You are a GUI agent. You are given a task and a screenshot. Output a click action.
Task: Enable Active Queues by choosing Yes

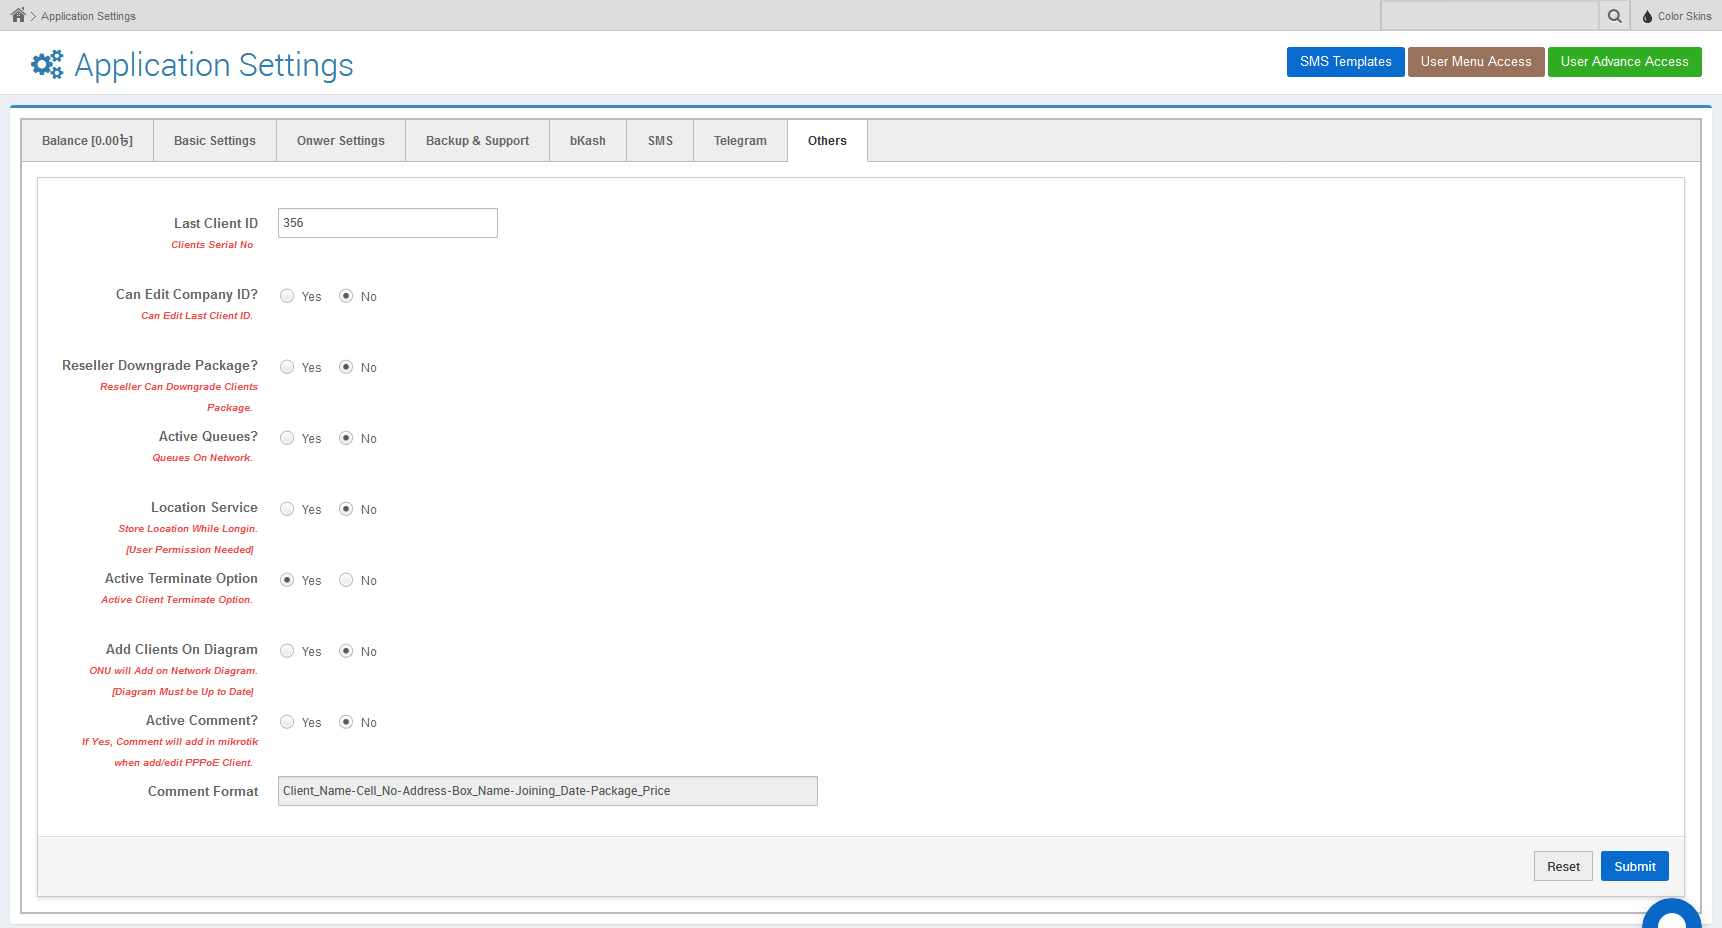287,438
